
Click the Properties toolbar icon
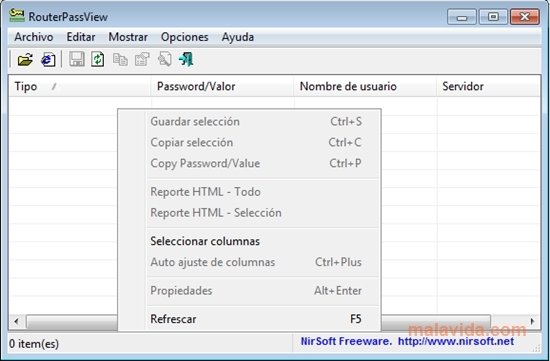pyautogui.click(x=142, y=59)
